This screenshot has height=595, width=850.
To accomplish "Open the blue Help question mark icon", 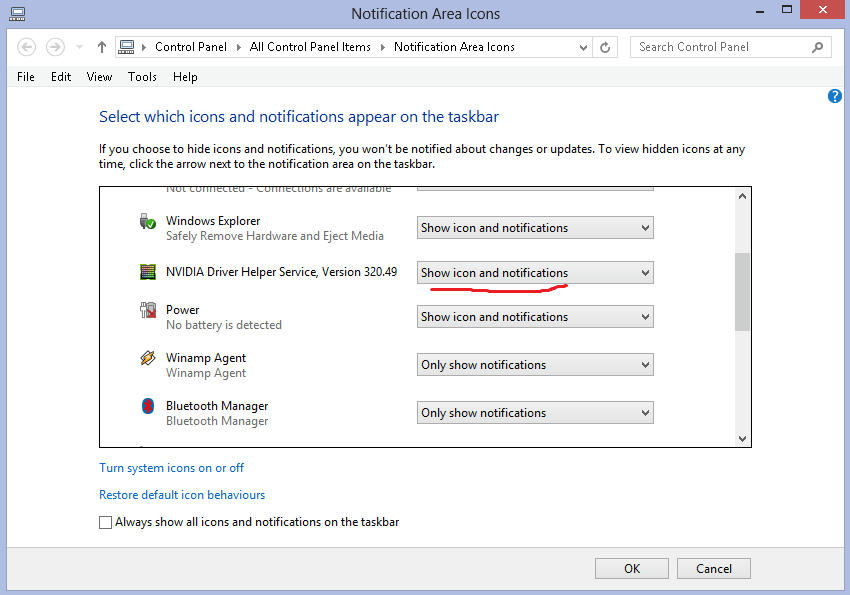I will pyautogui.click(x=835, y=96).
